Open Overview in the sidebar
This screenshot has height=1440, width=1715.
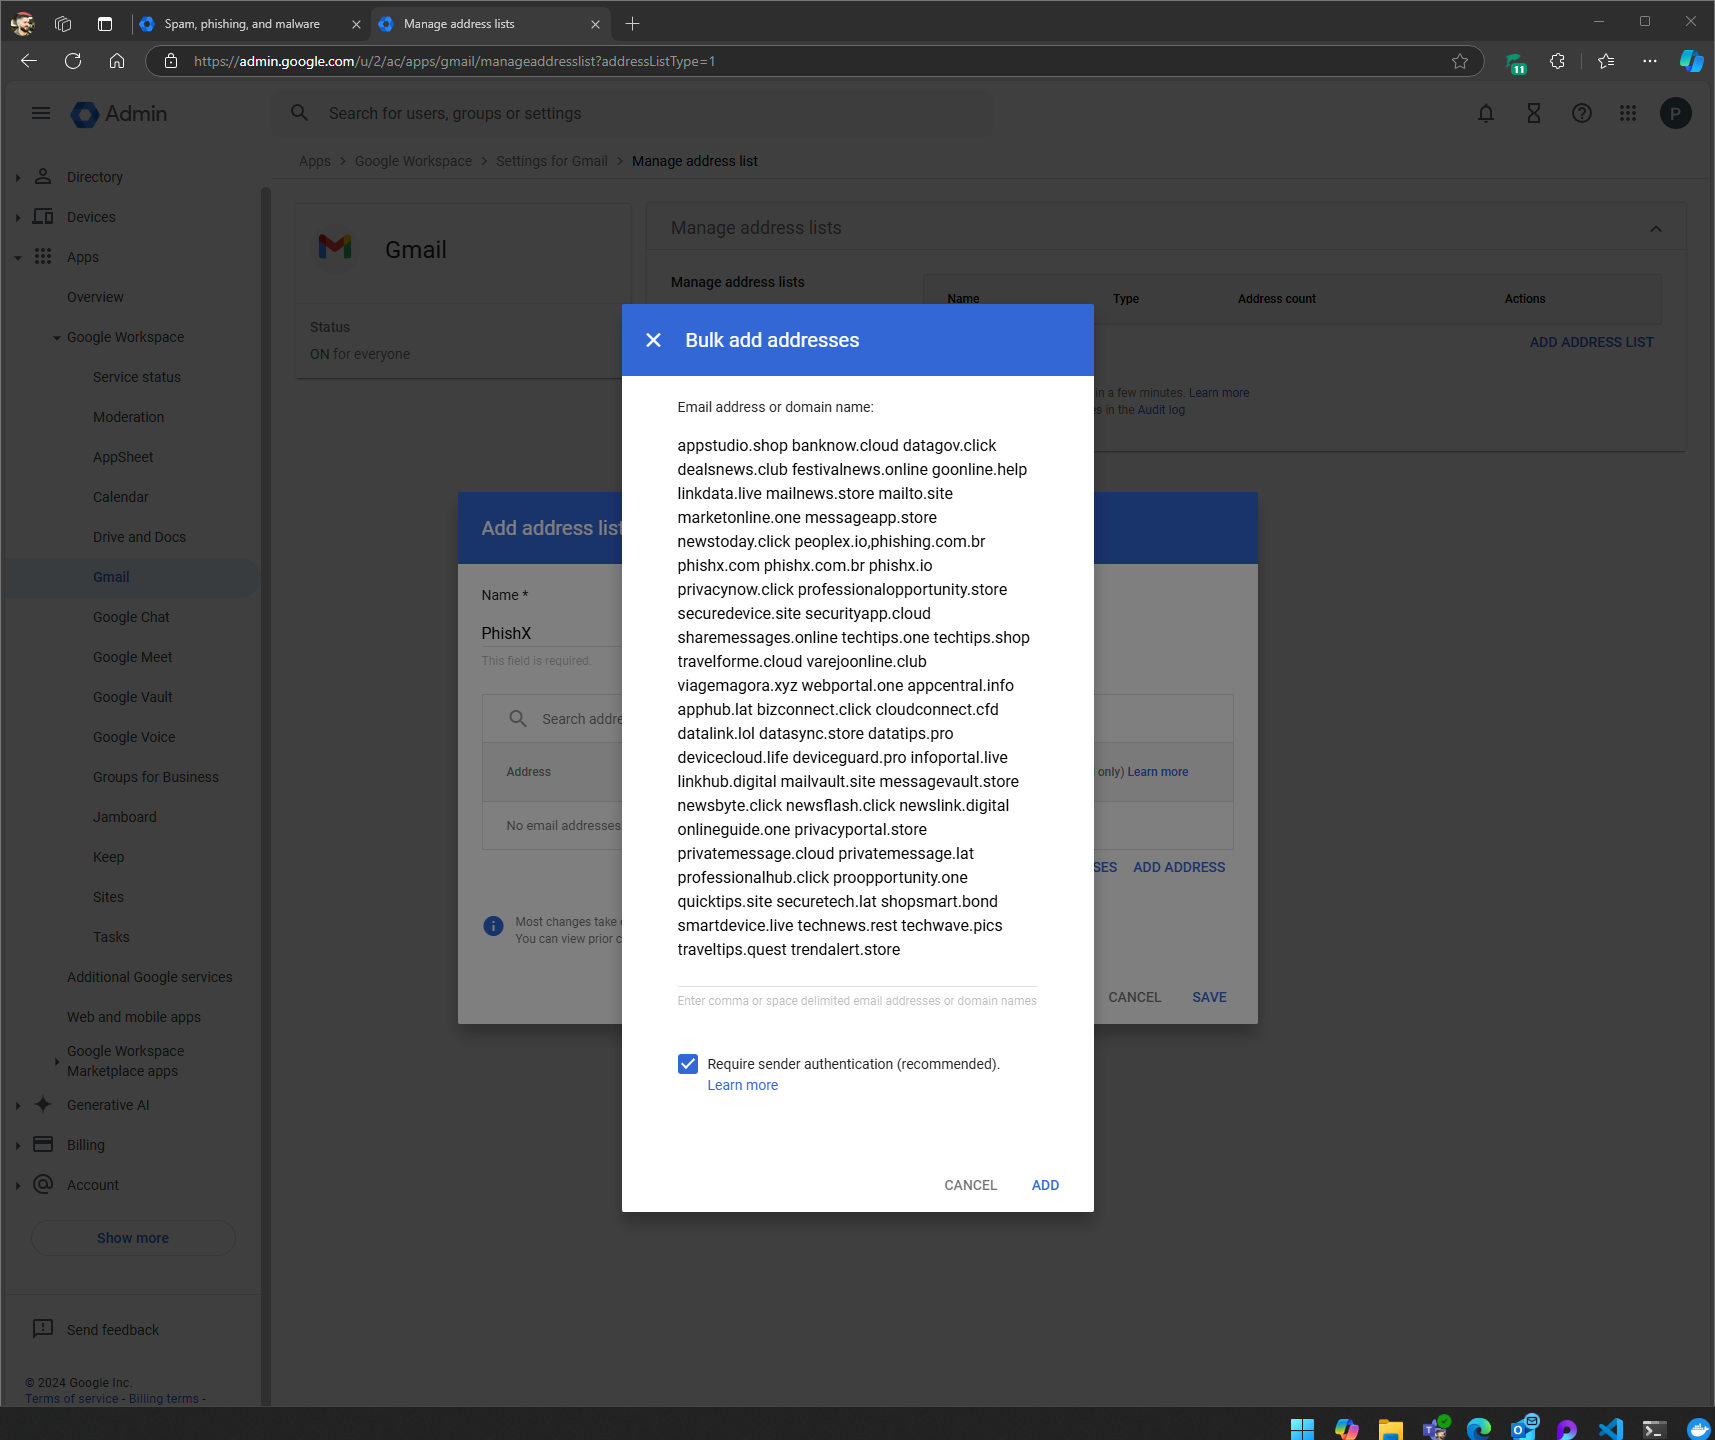pyautogui.click(x=95, y=297)
